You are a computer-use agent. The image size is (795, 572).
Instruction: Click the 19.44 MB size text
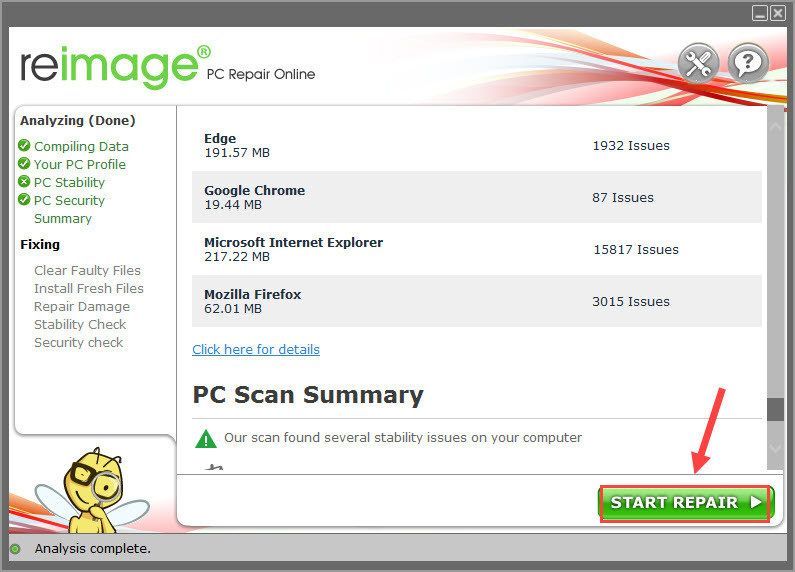click(233, 204)
